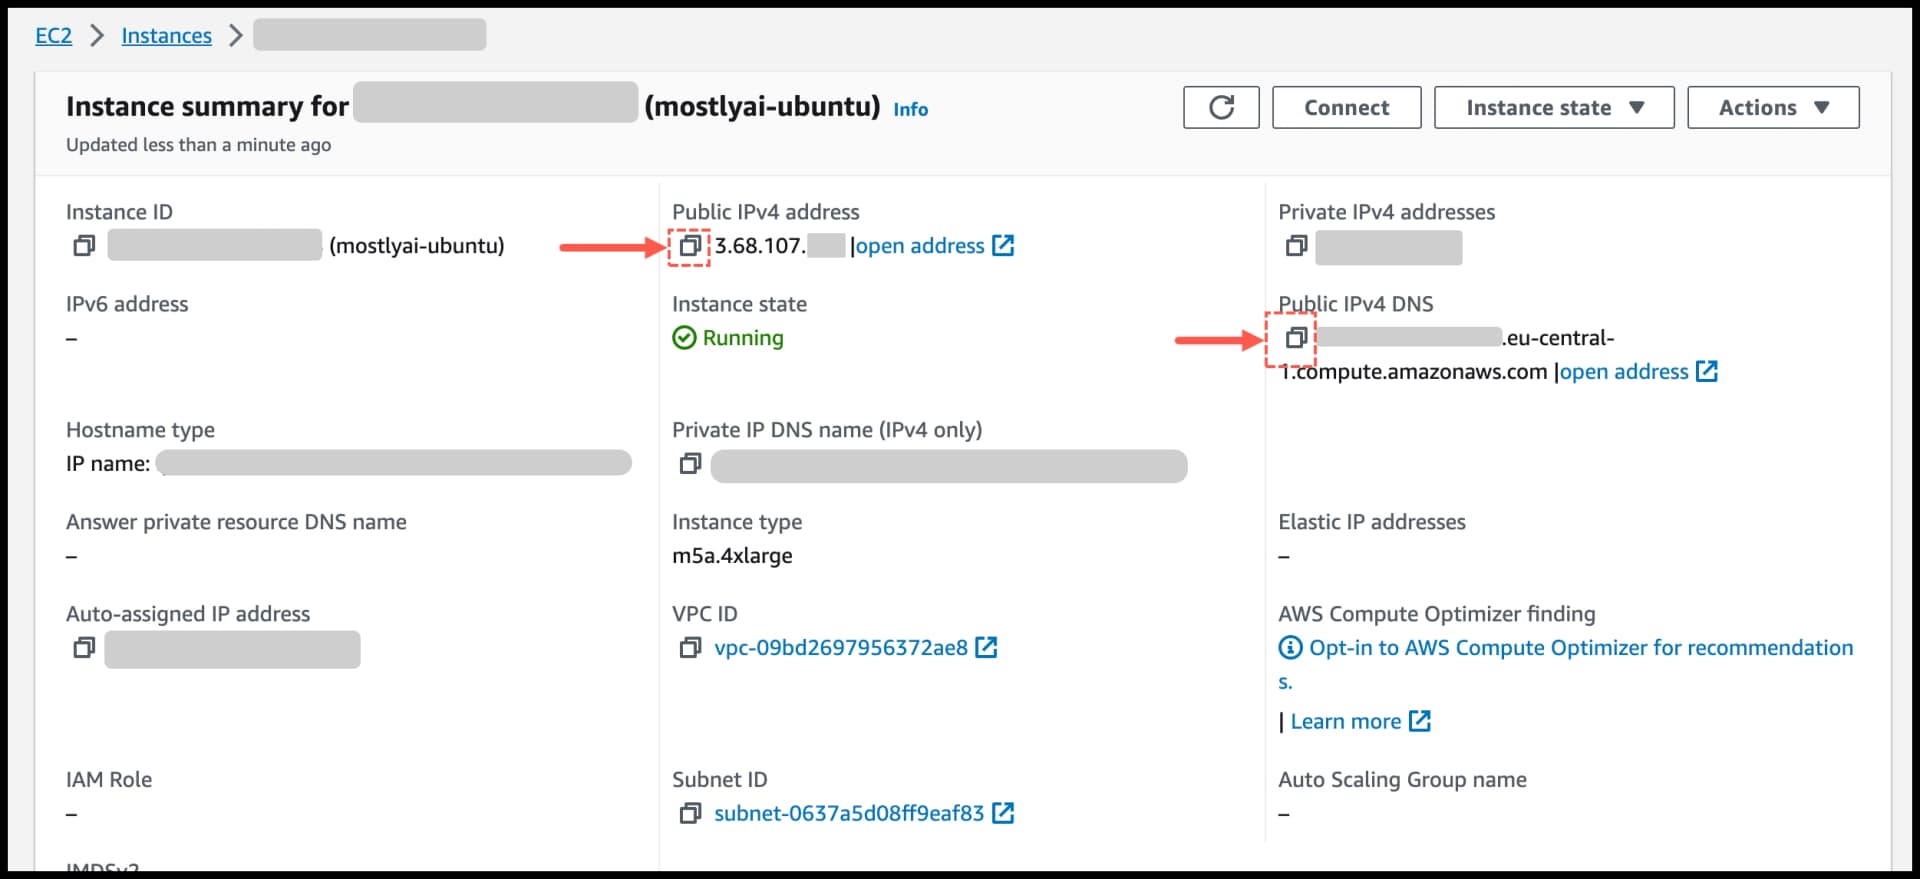The height and width of the screenshot is (879, 1920).
Task: Open the Actions dropdown
Action: click(x=1772, y=107)
